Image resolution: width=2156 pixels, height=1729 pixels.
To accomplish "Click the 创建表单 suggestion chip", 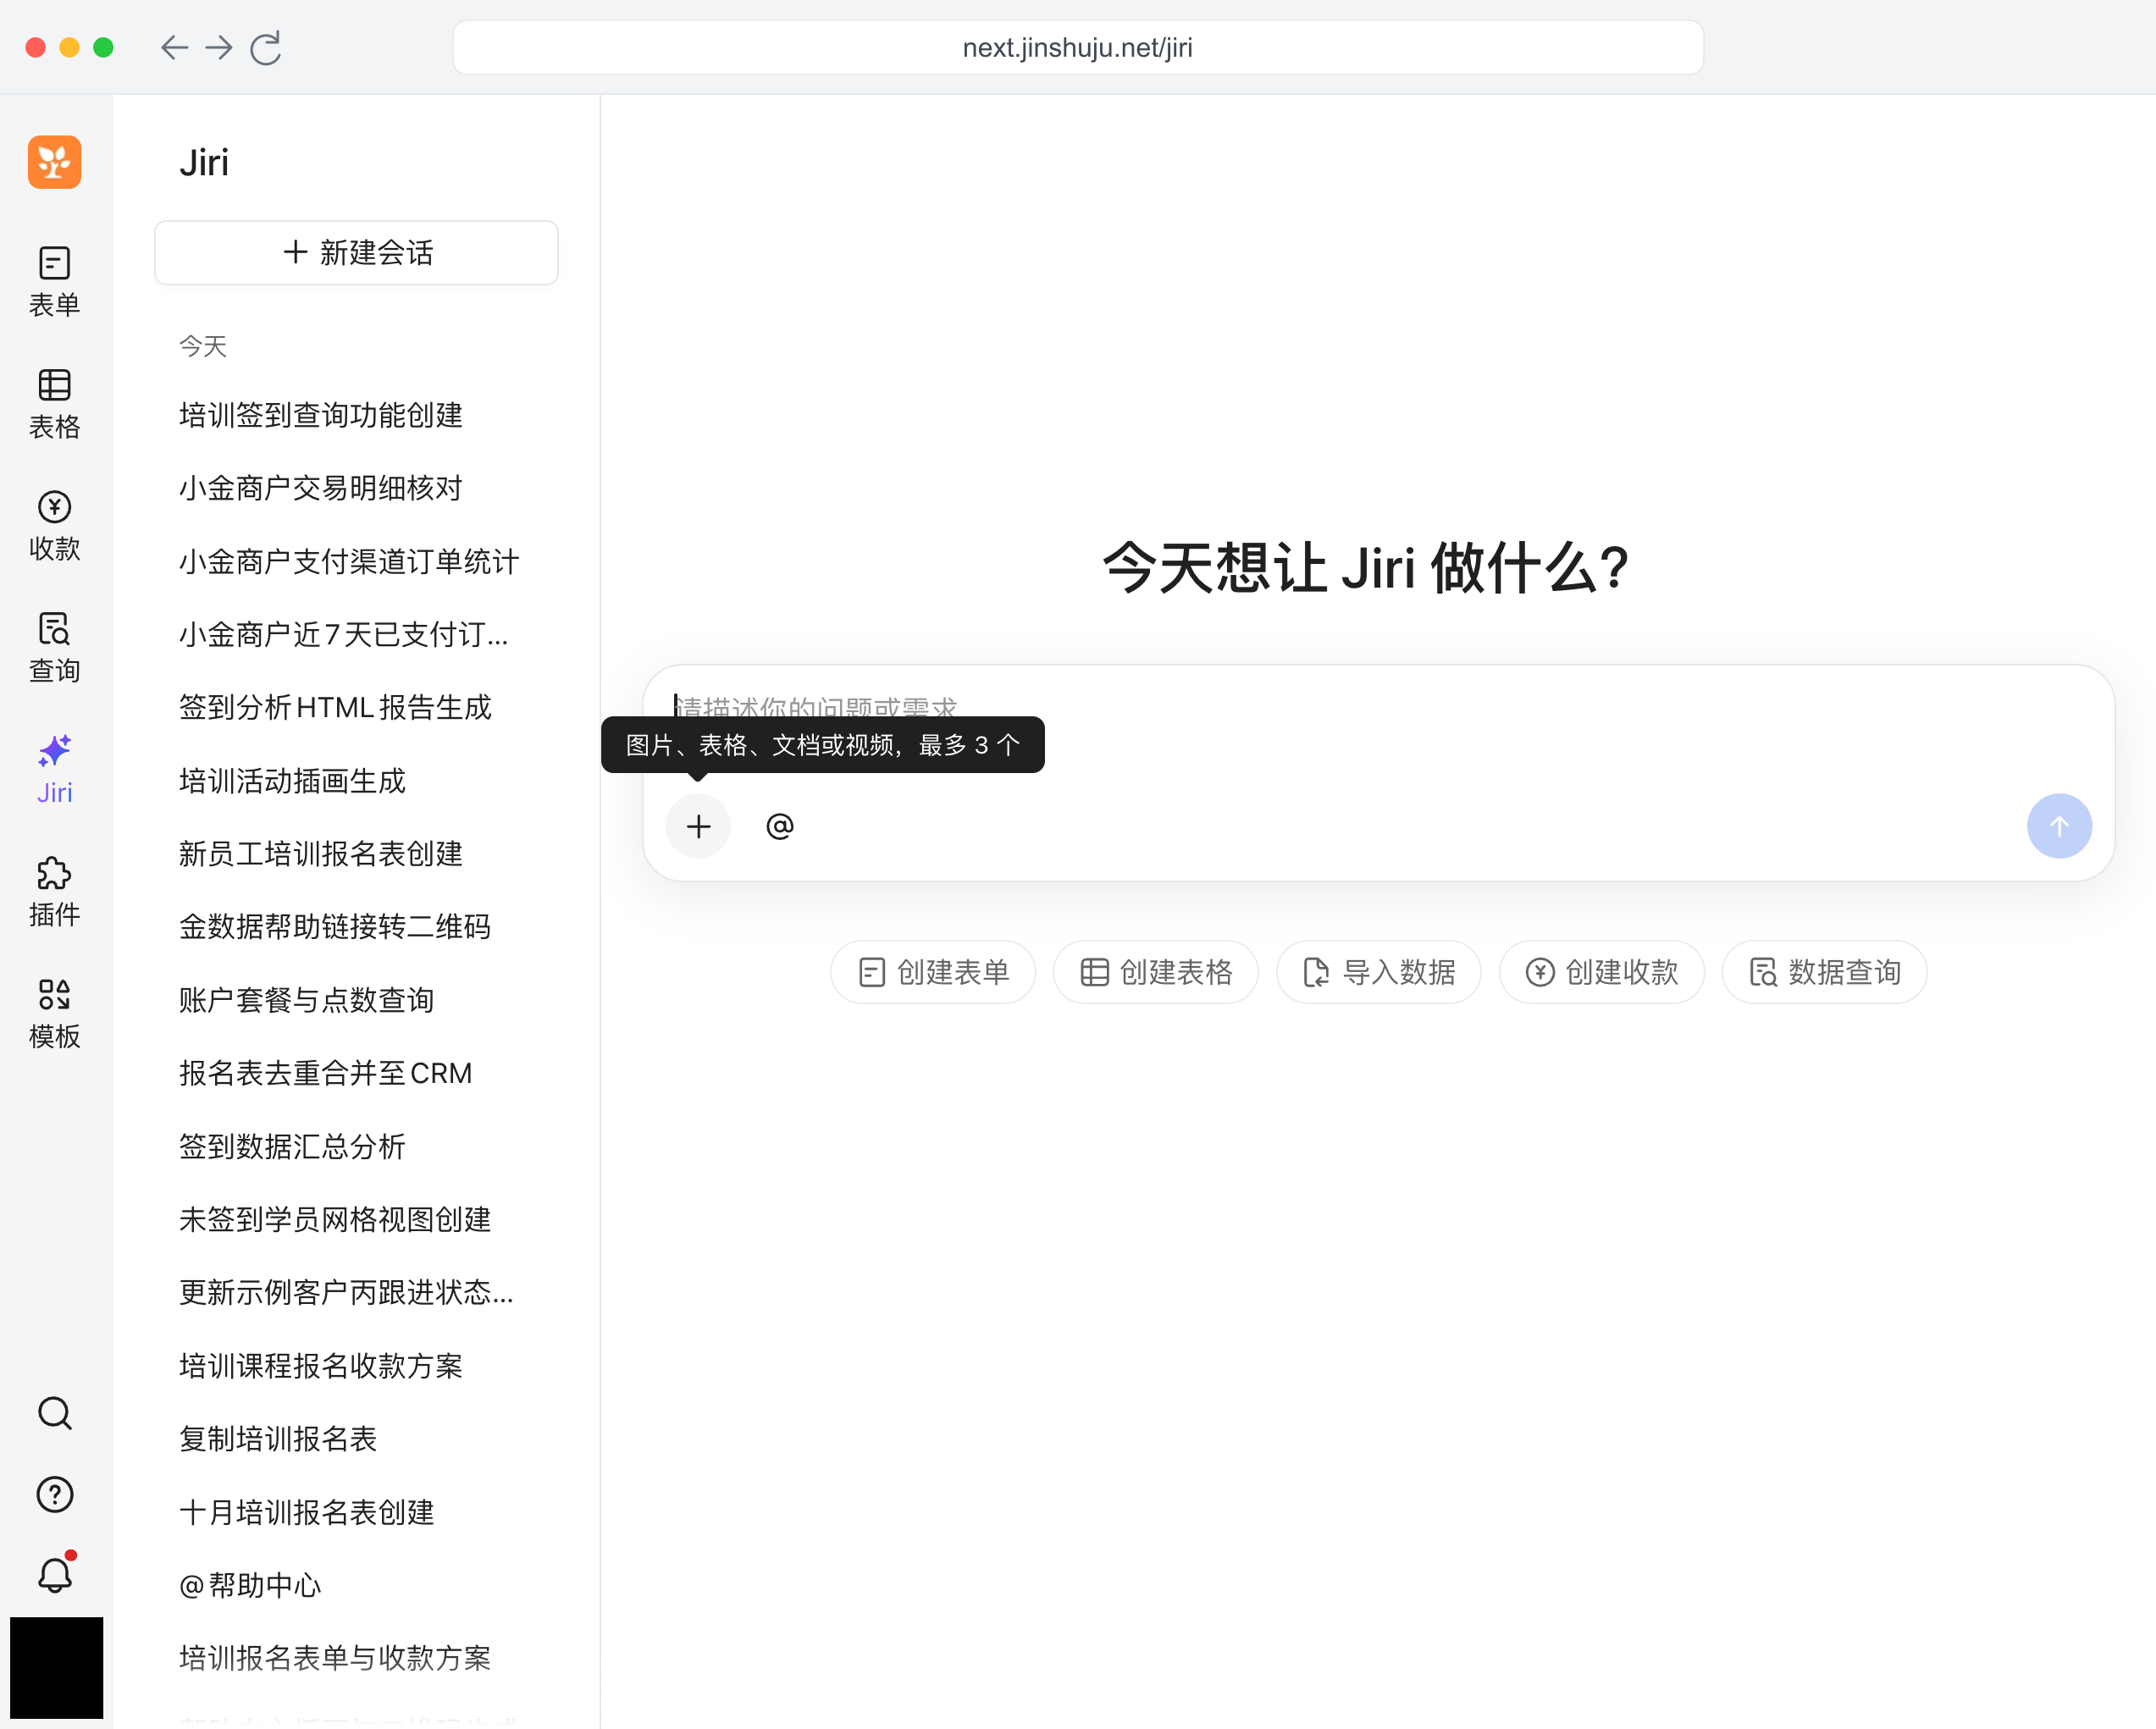I will pos(933,972).
